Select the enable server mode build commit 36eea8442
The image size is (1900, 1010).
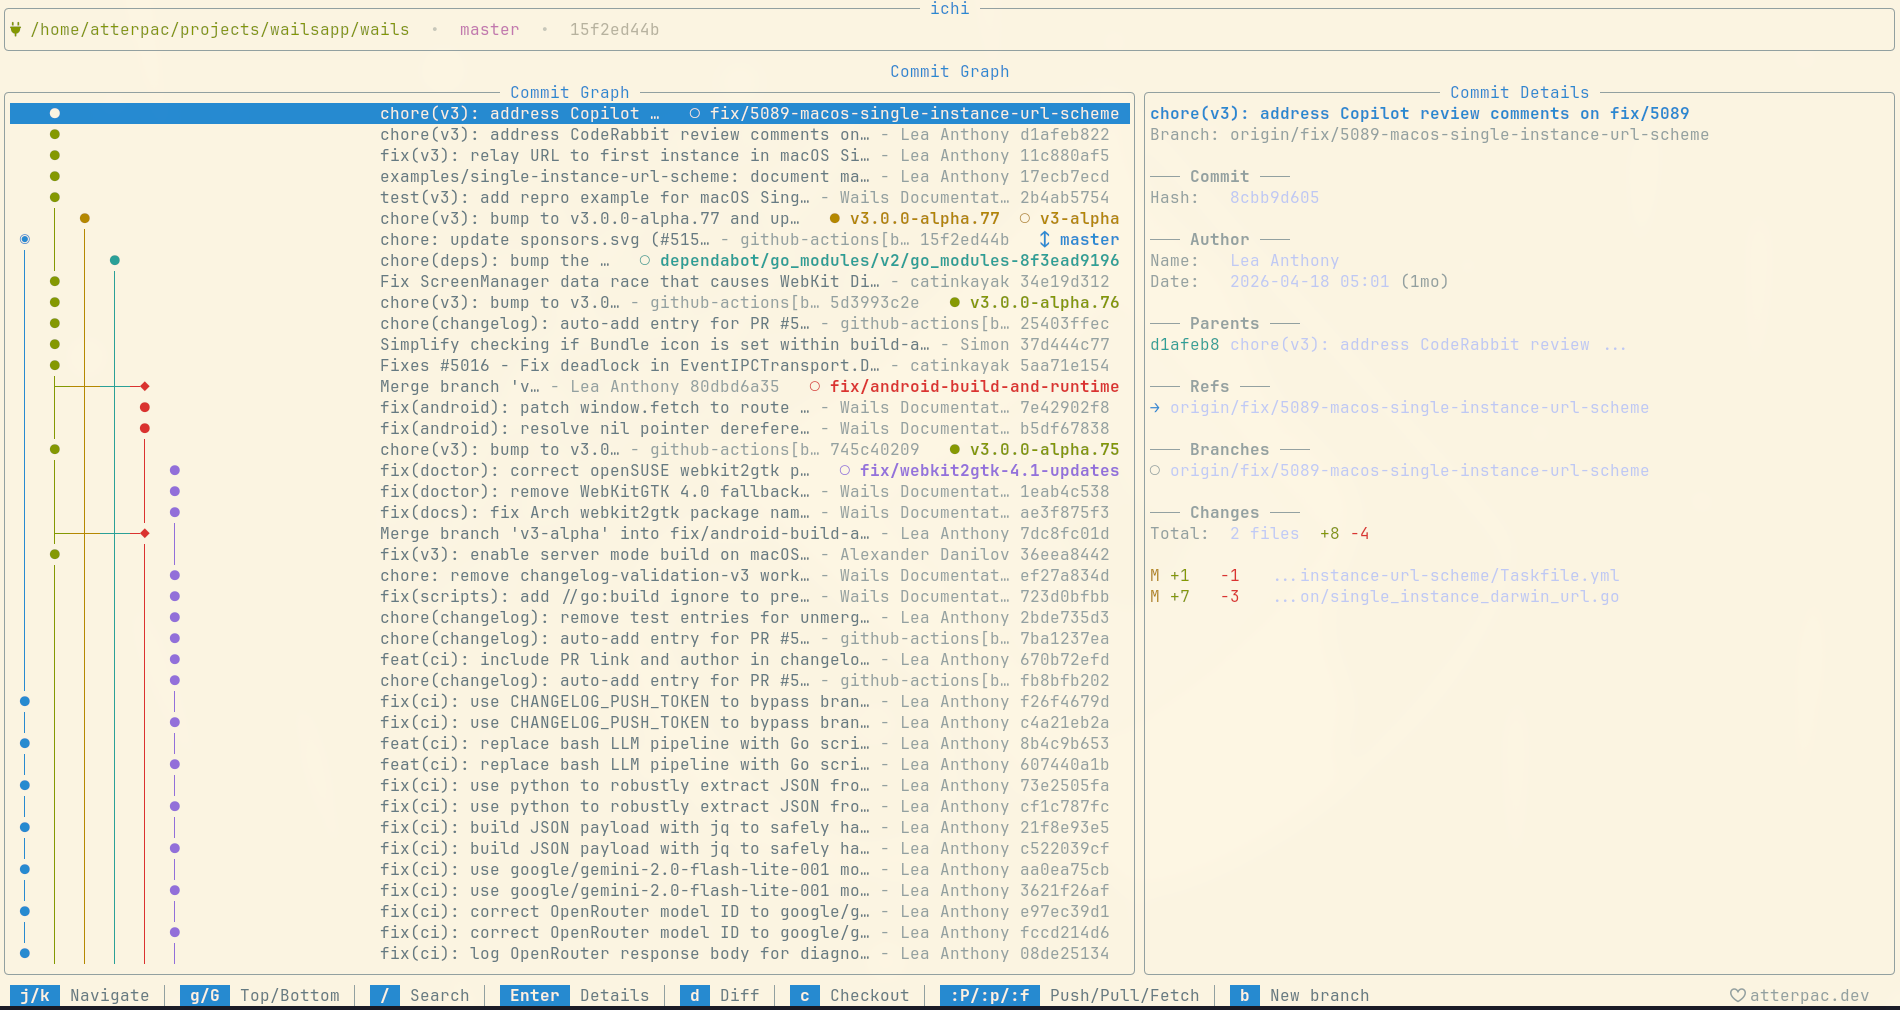pos(570,554)
